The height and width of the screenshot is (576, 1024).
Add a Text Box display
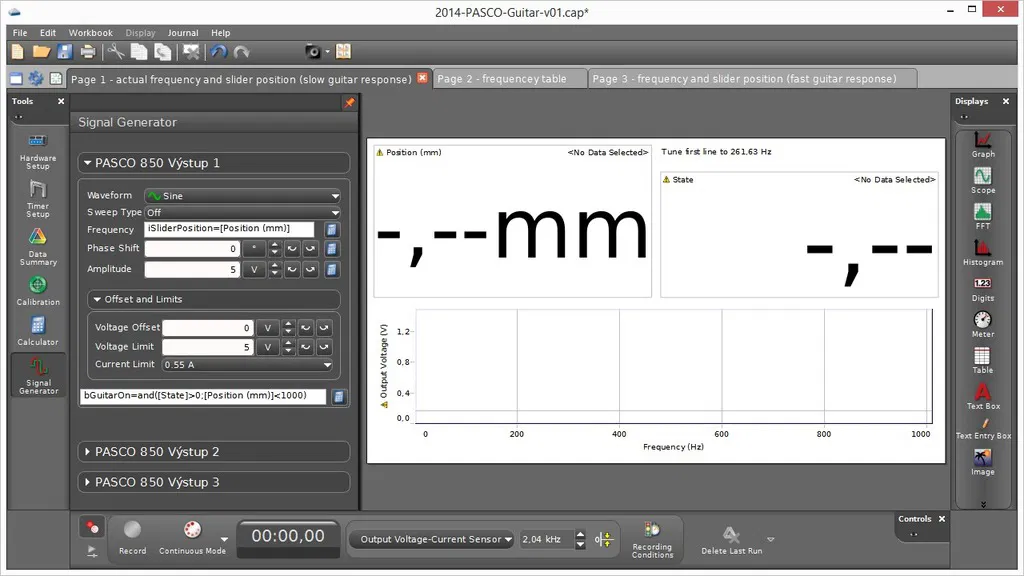click(x=982, y=396)
